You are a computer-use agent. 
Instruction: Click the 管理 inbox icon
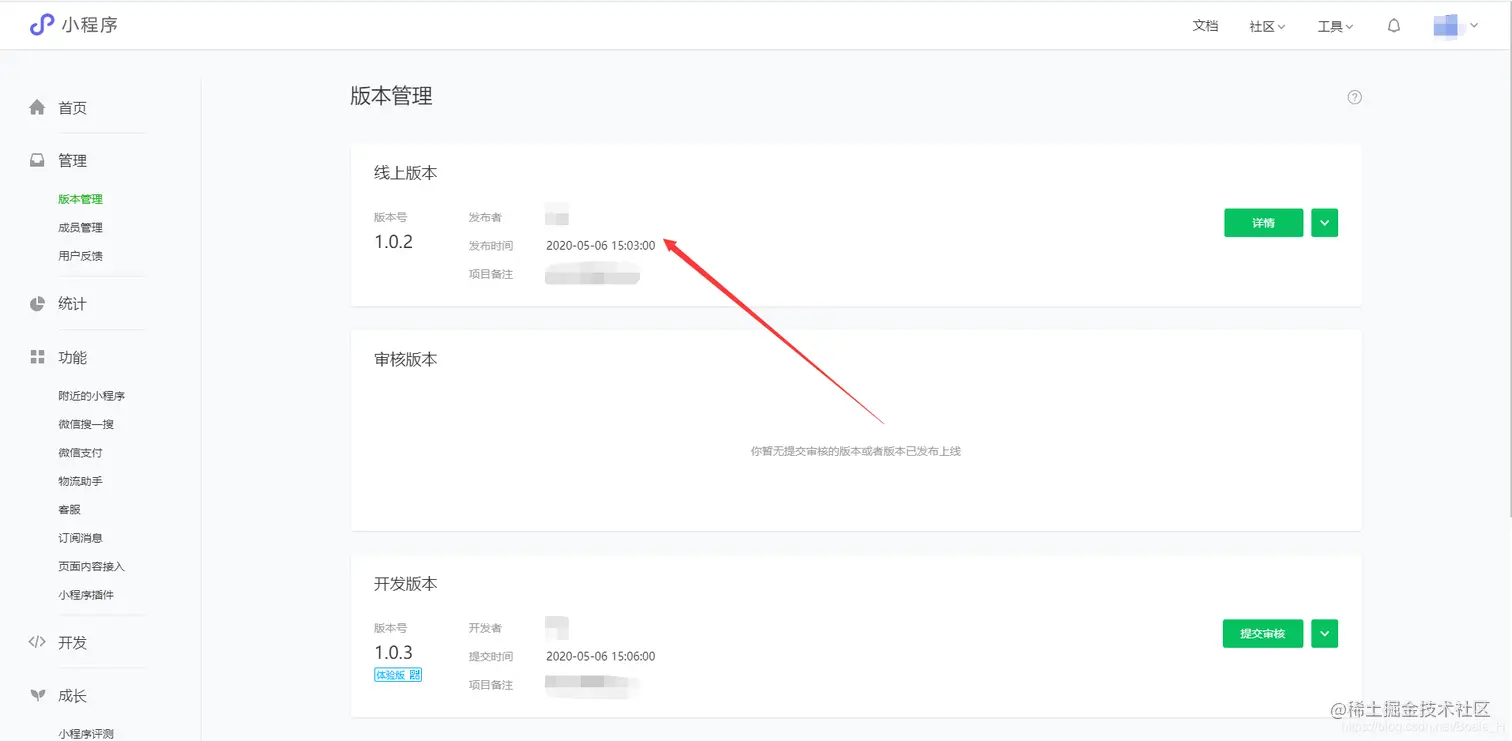(37, 160)
